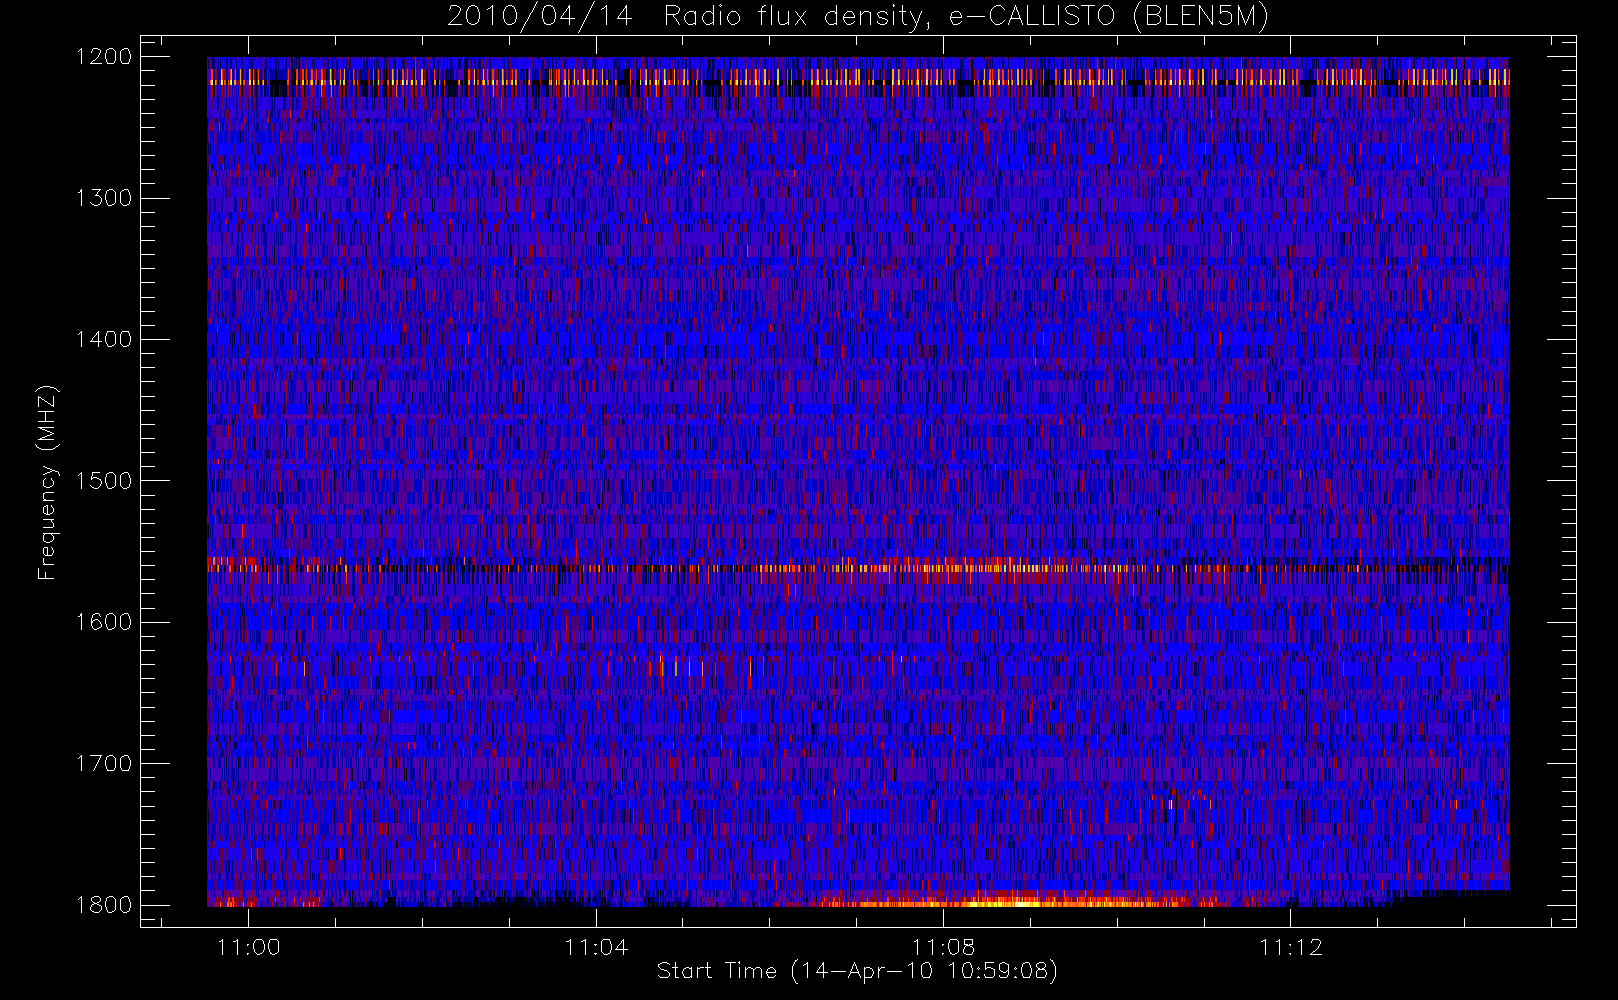Select the Frequency (MHZ) axis label
The image size is (1618, 1000).
47,482
